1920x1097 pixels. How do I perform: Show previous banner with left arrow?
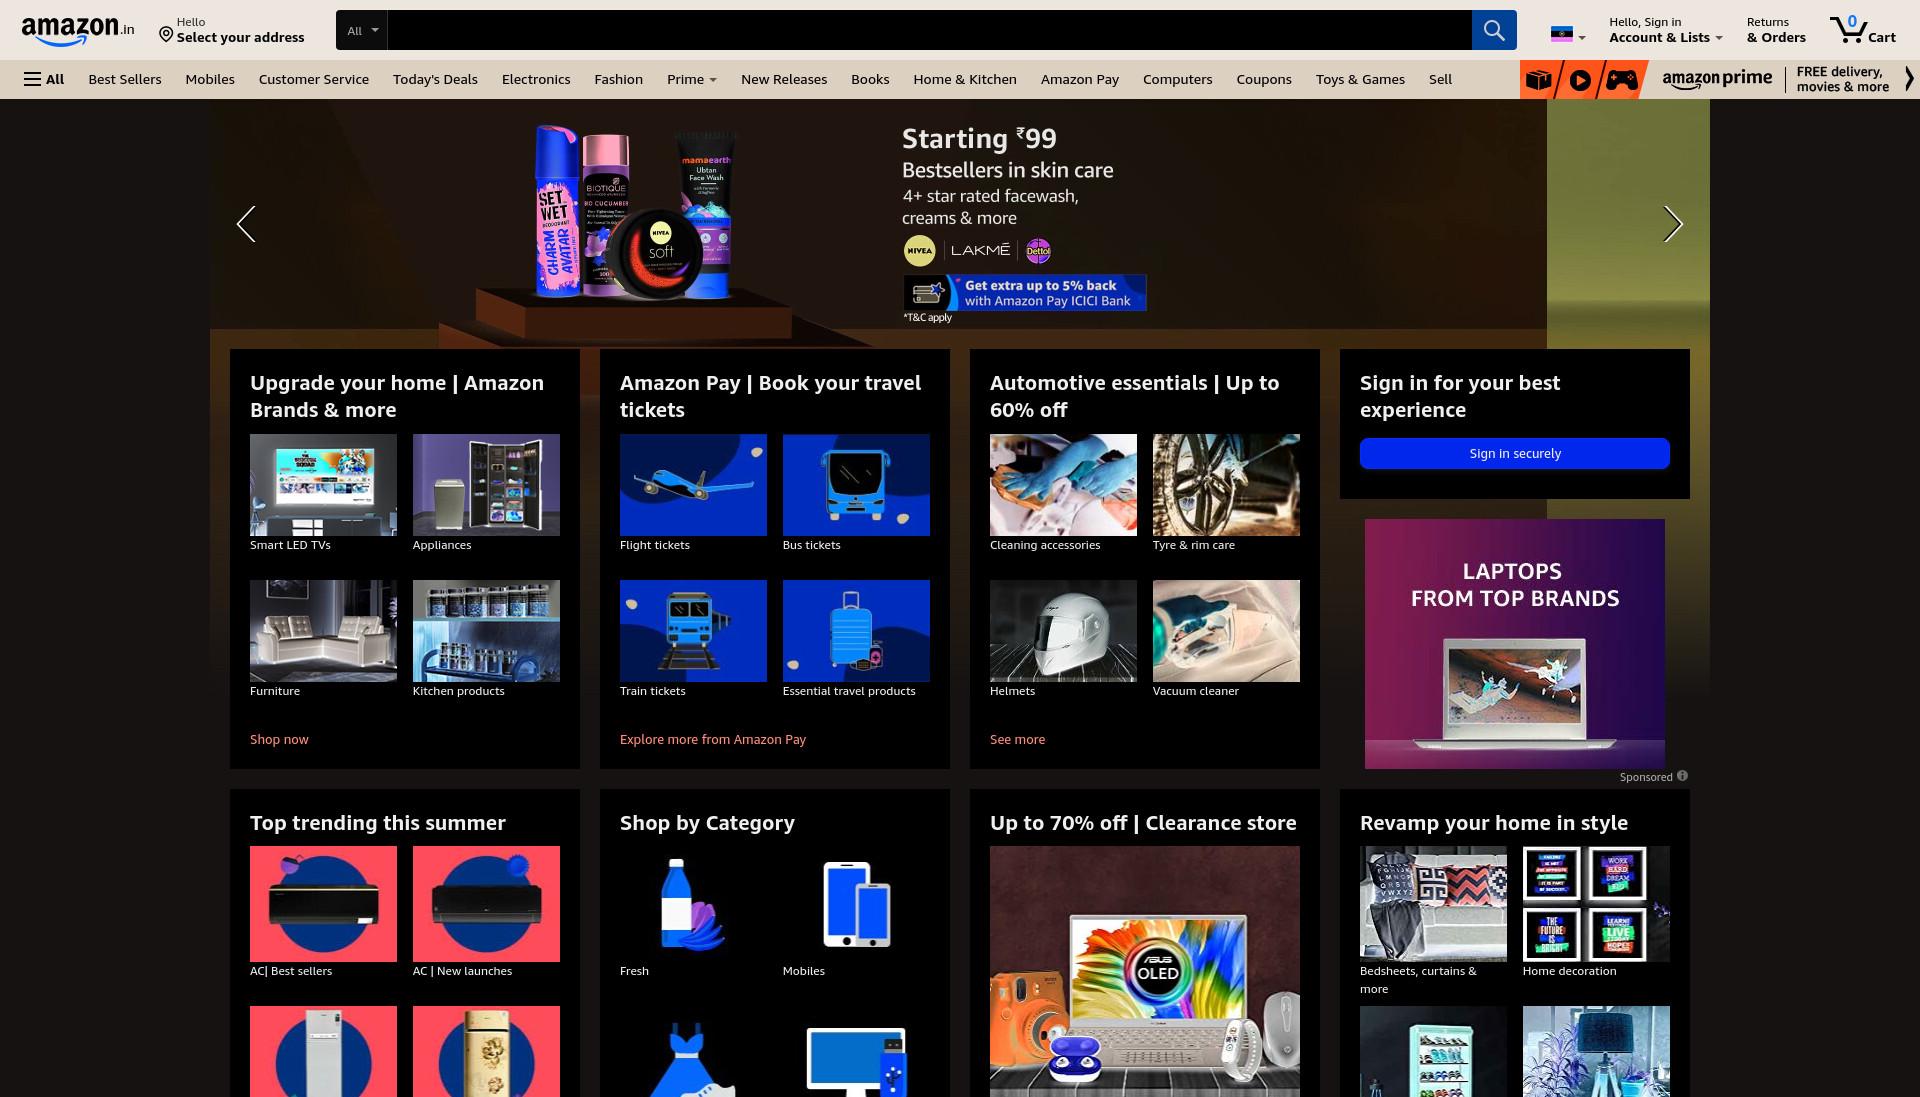point(246,224)
